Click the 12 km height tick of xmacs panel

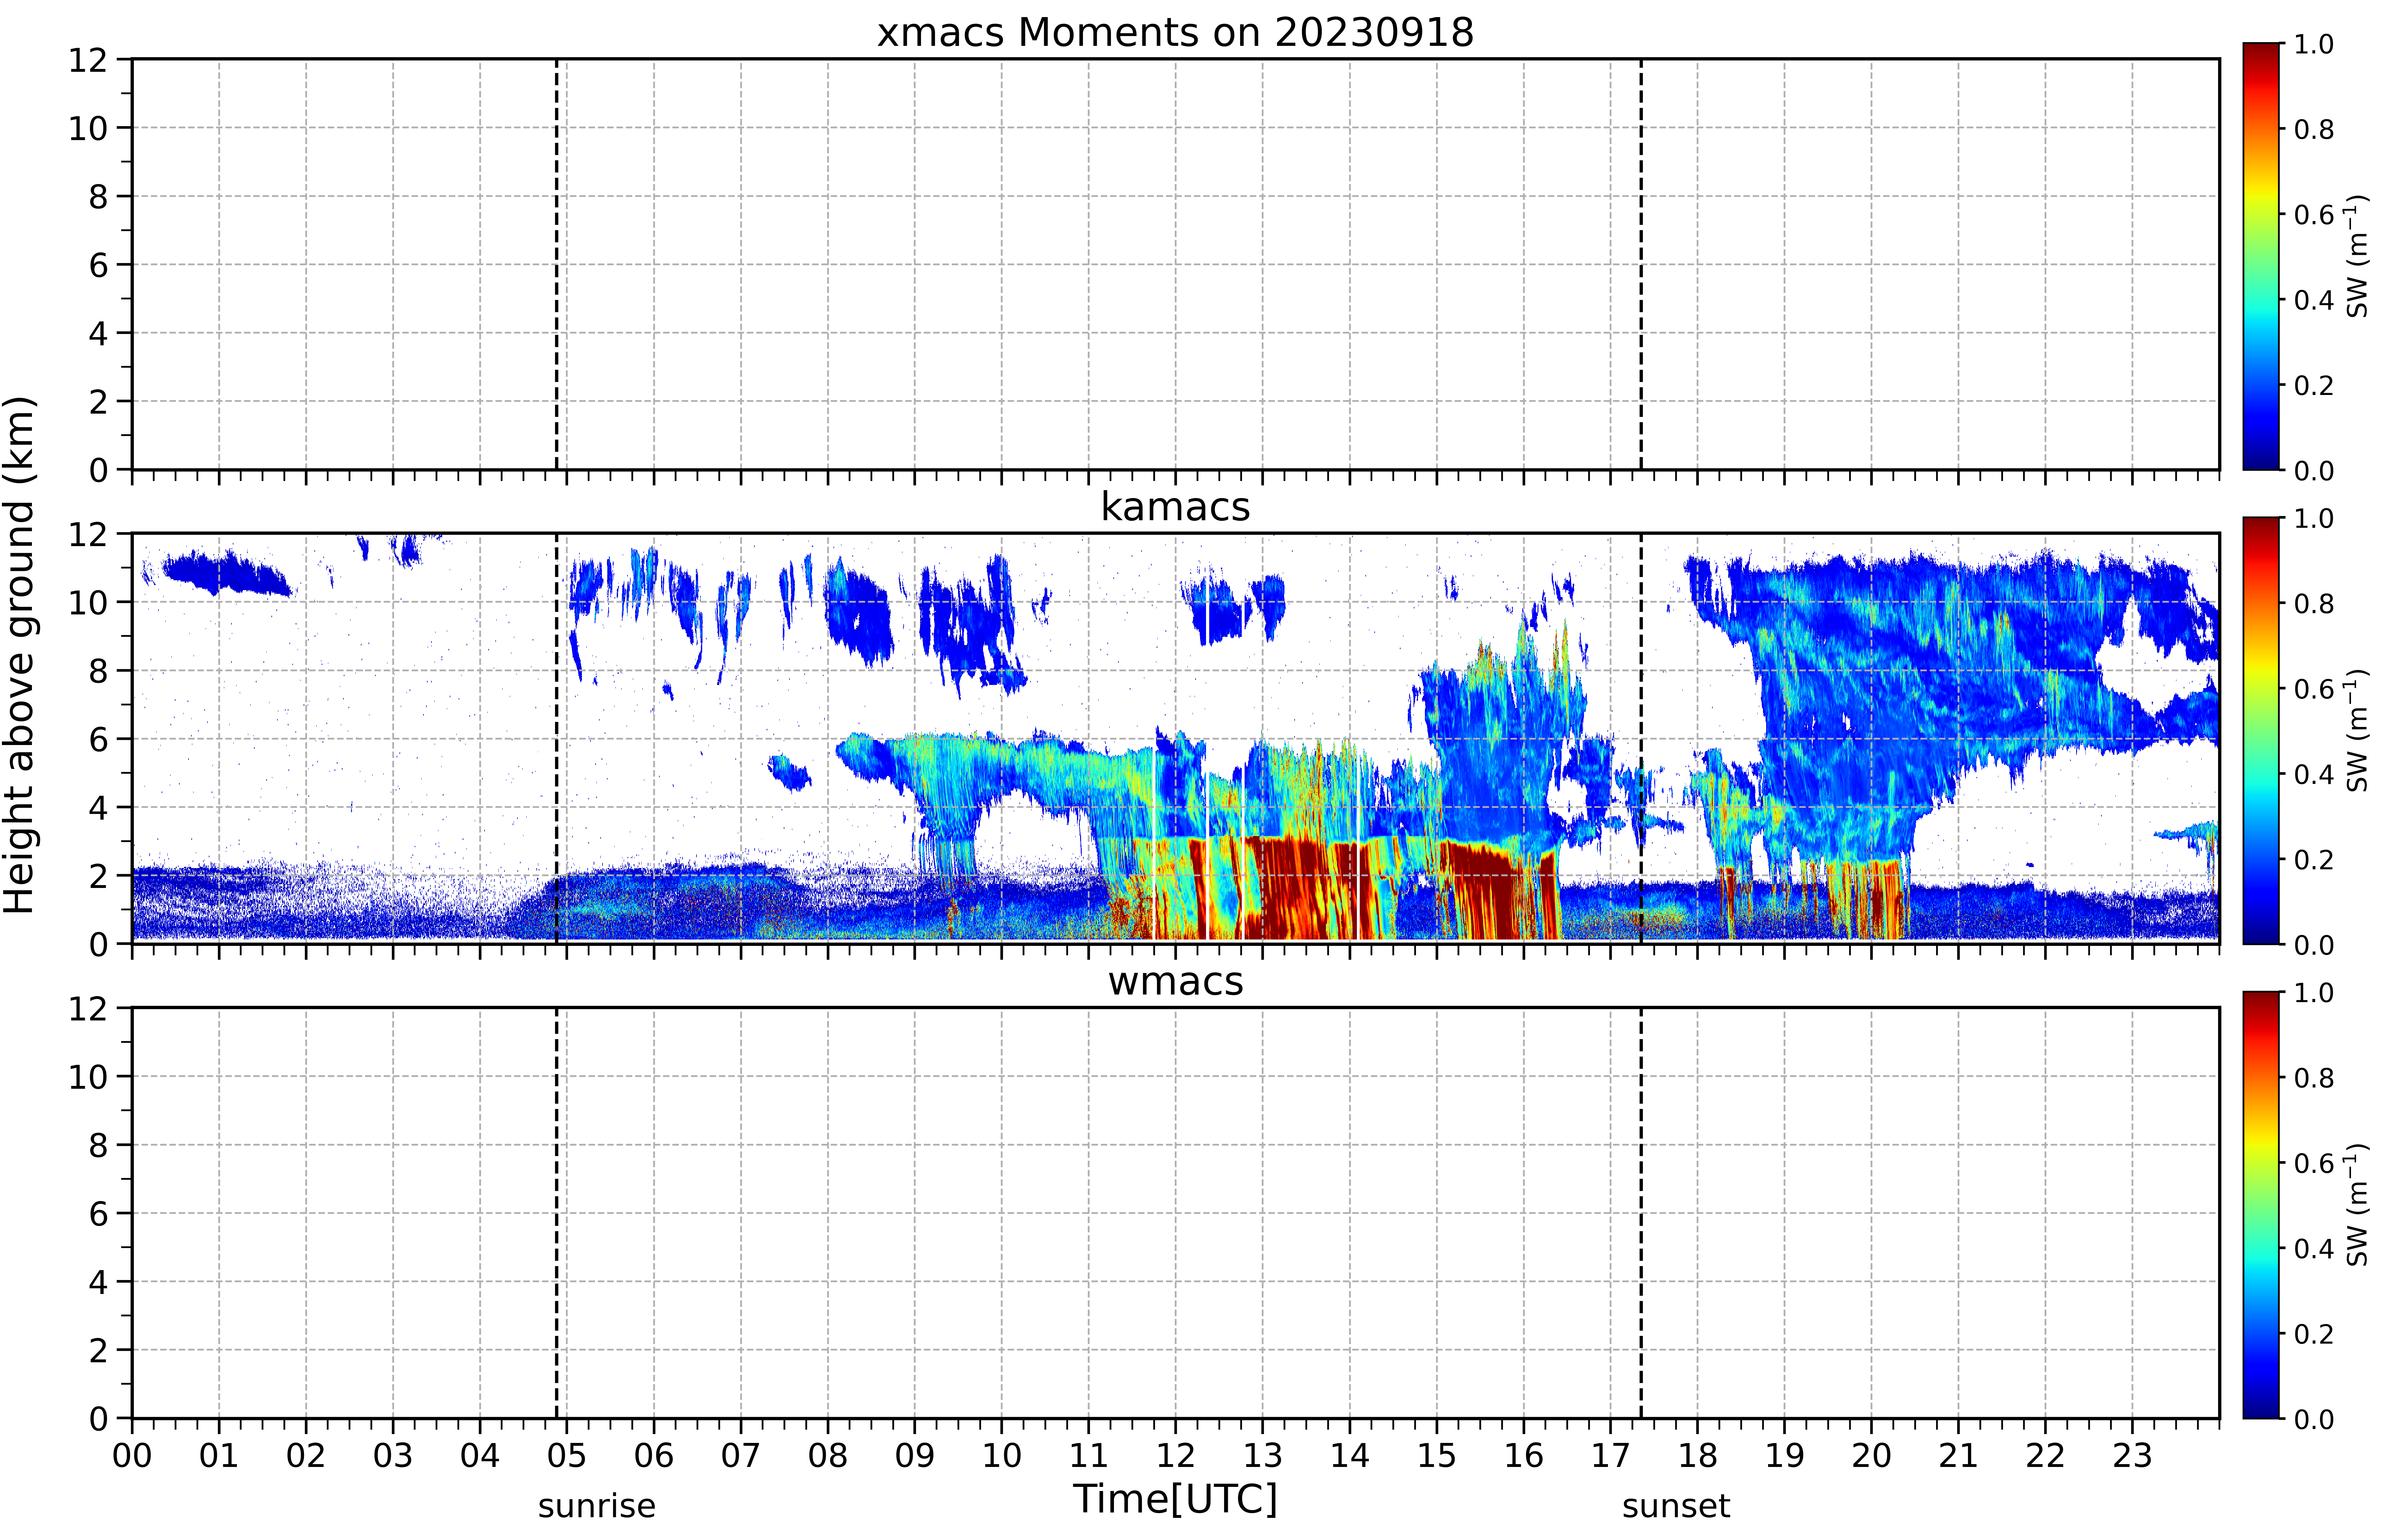tap(88, 60)
